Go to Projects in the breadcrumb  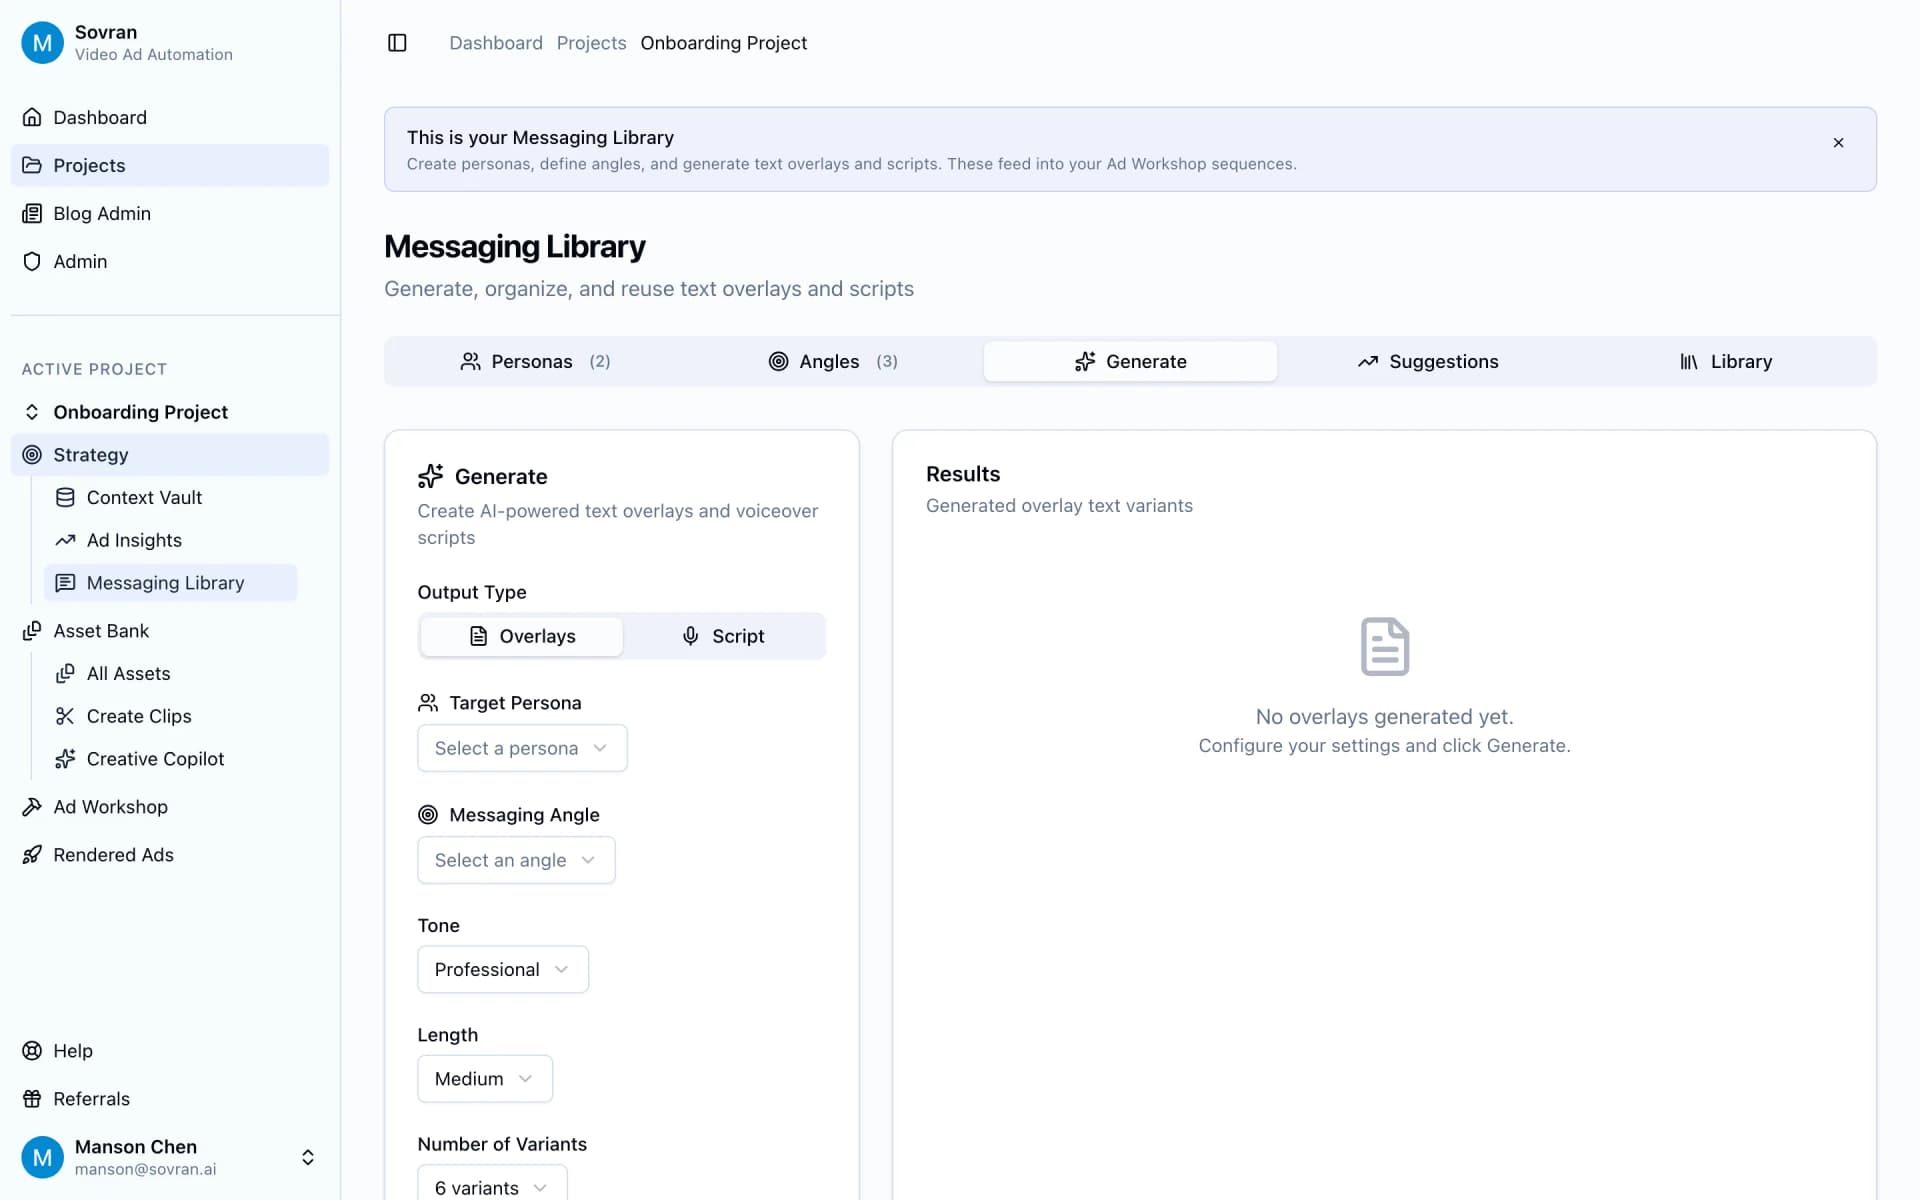(591, 43)
